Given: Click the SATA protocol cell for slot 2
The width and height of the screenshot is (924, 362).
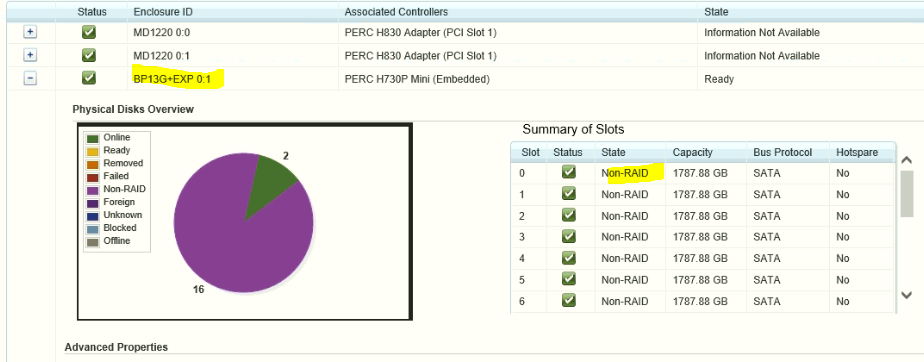Looking at the screenshot, I should (x=767, y=216).
